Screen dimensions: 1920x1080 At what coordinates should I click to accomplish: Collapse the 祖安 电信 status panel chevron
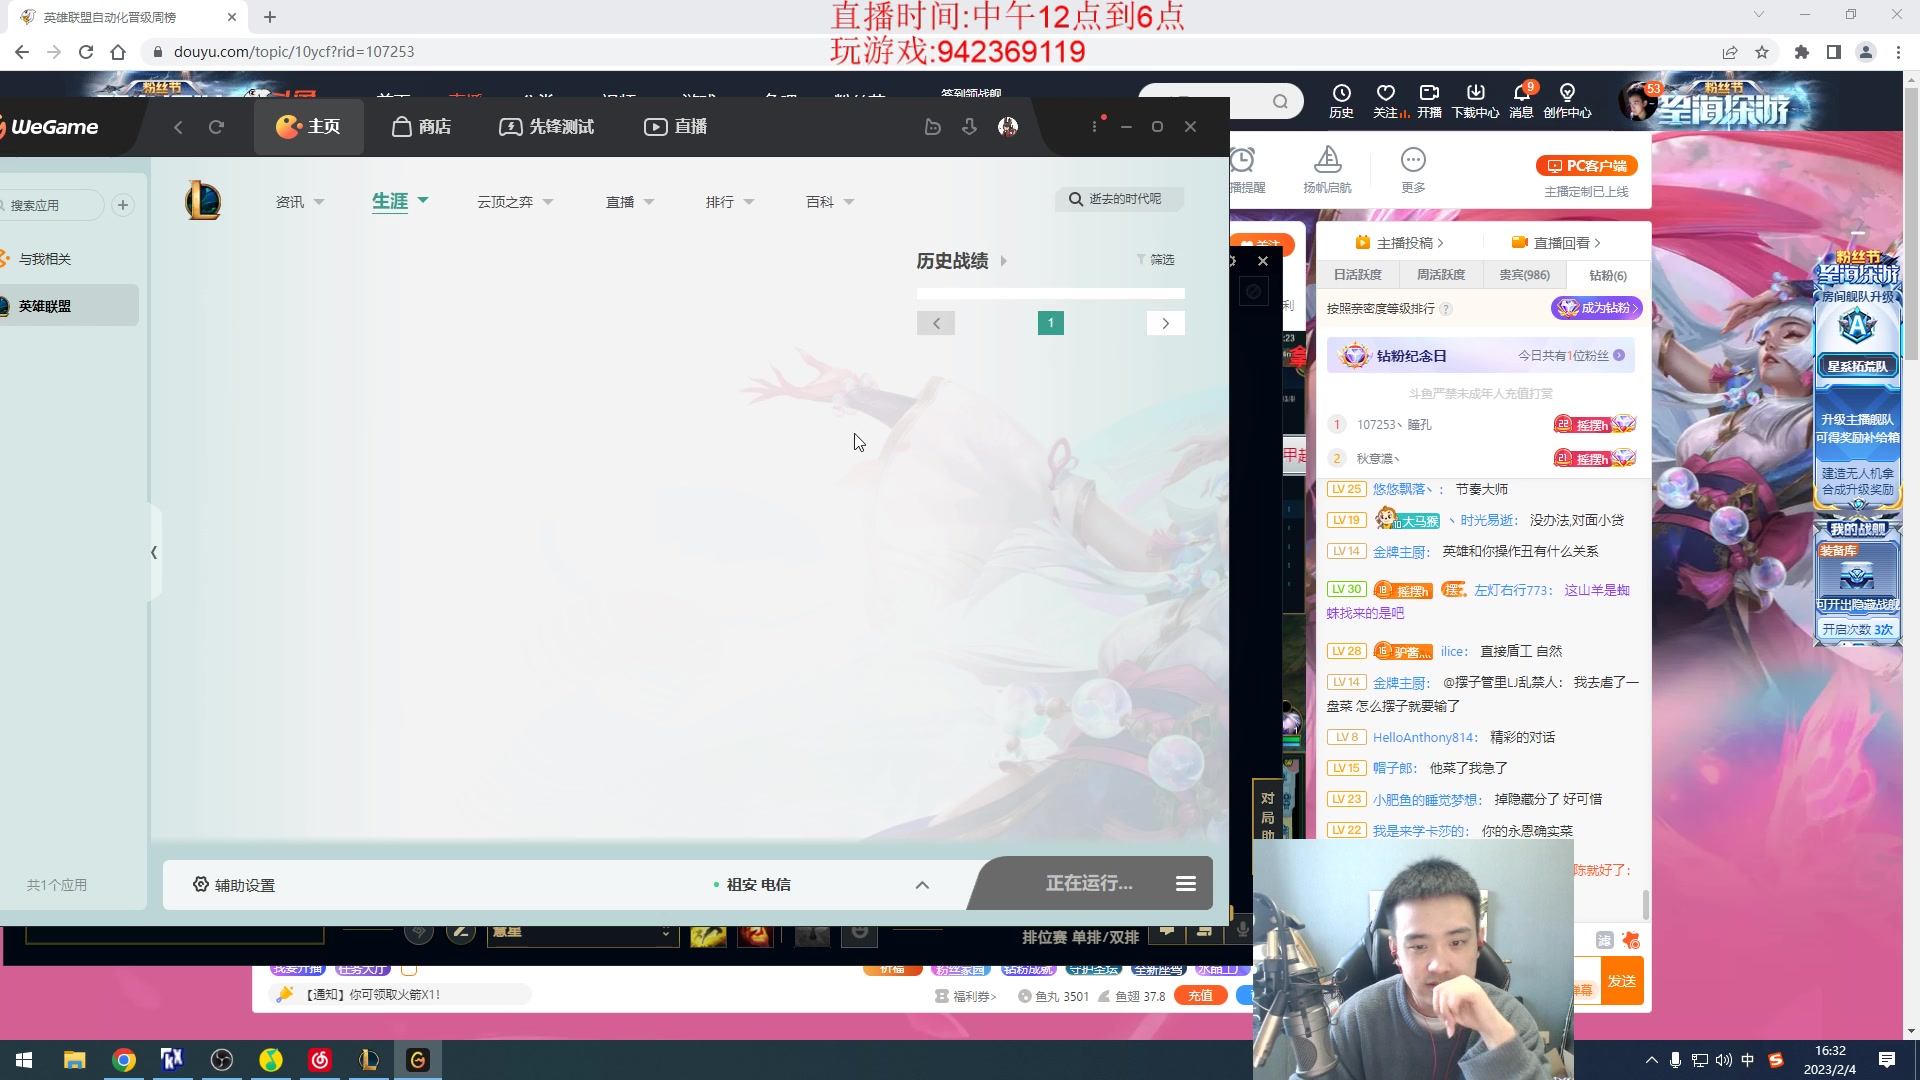pos(922,884)
